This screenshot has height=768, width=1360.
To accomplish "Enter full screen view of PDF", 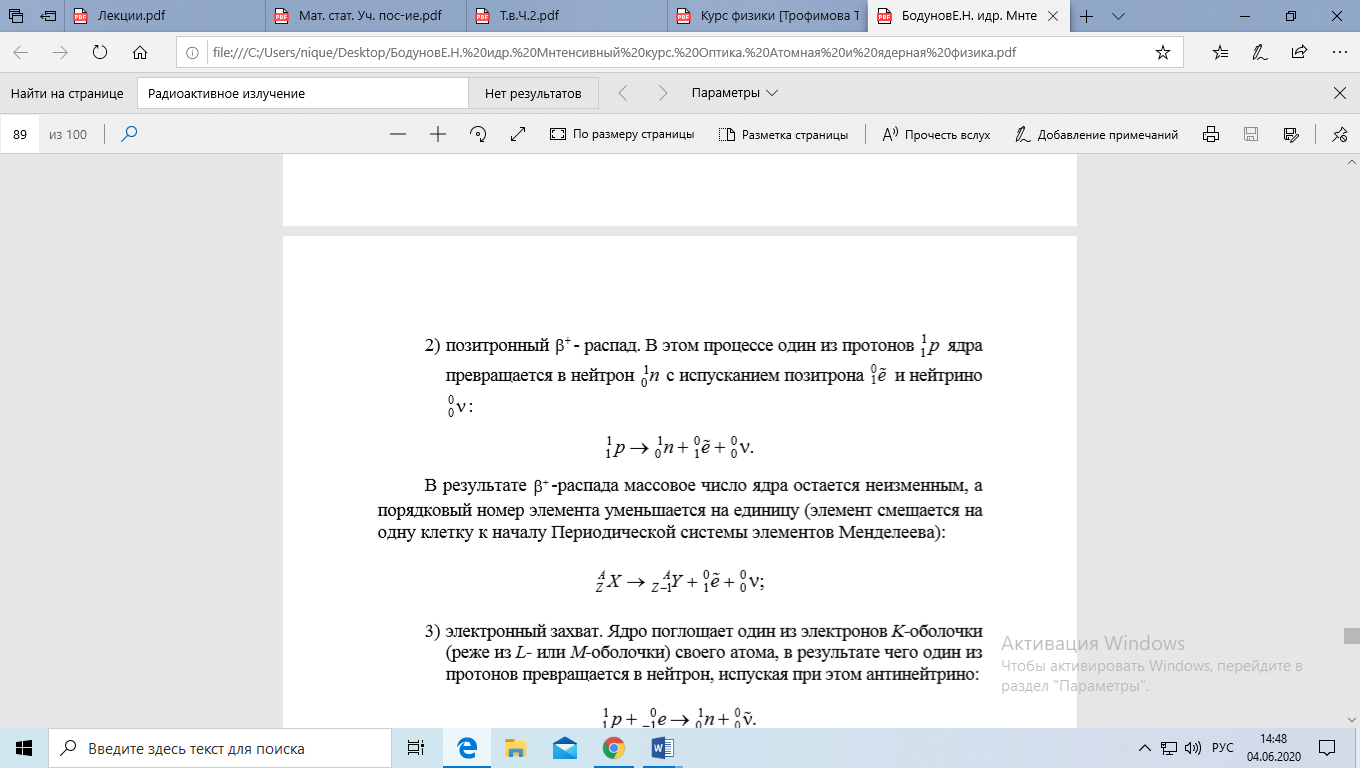I will pyautogui.click(x=517, y=134).
